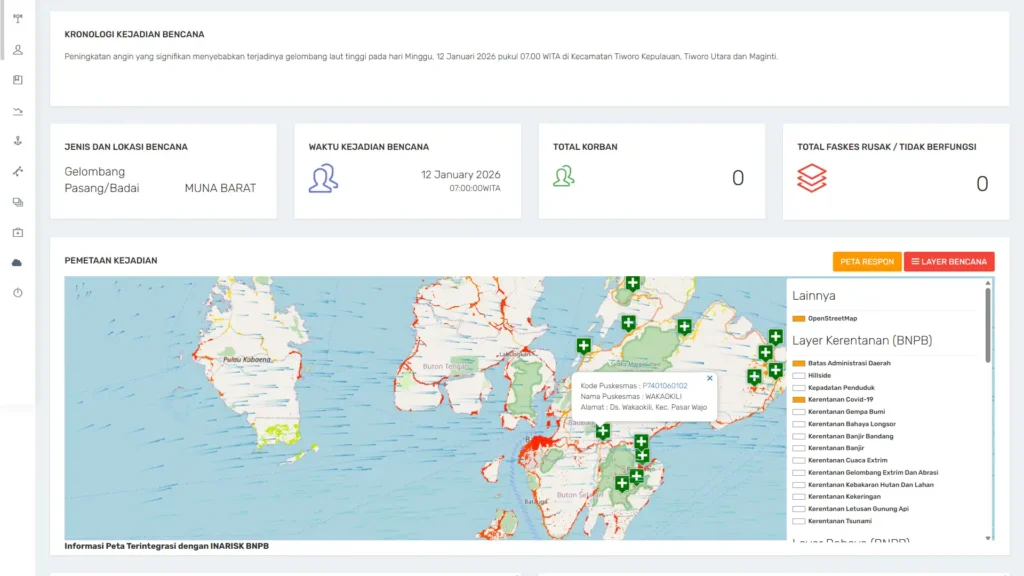Click the downward trend chart sidebar icon

click(17, 110)
